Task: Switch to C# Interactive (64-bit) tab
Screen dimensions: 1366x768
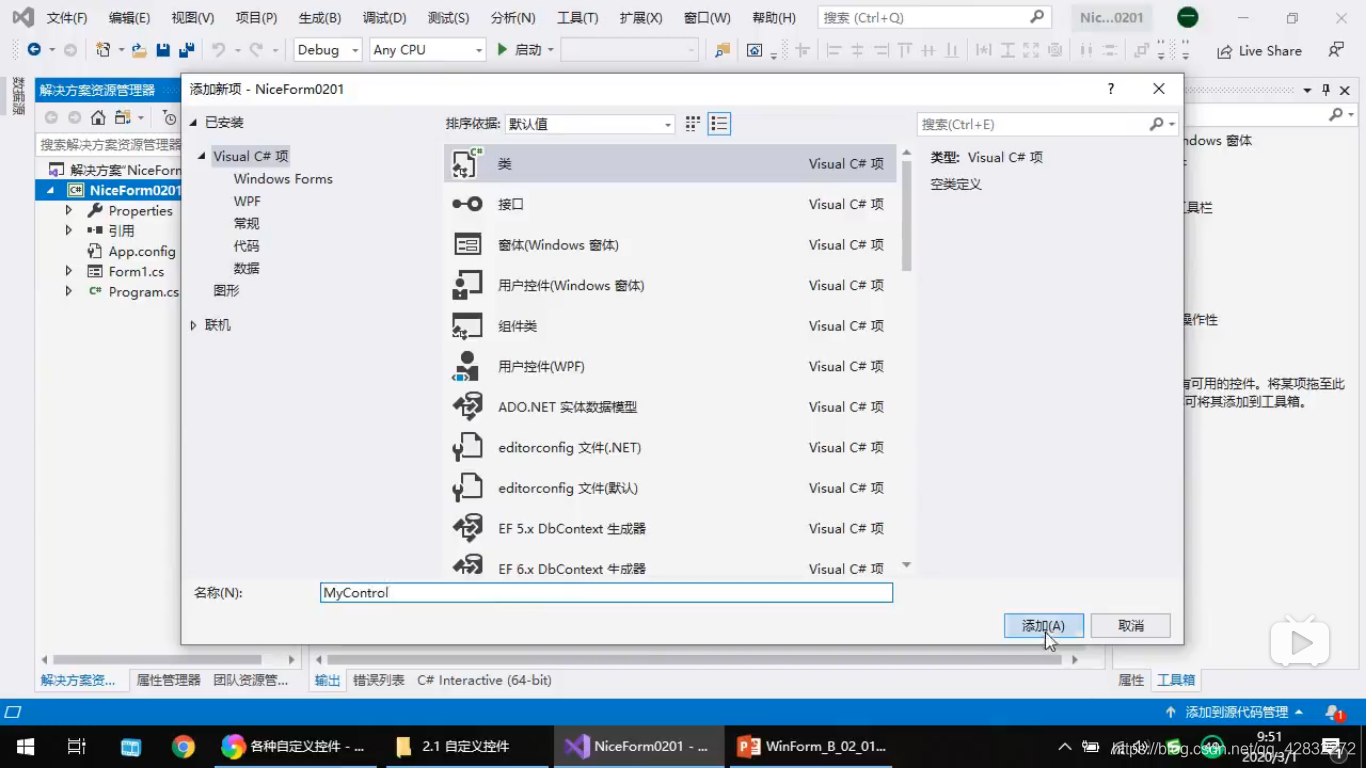Action: click(x=484, y=680)
